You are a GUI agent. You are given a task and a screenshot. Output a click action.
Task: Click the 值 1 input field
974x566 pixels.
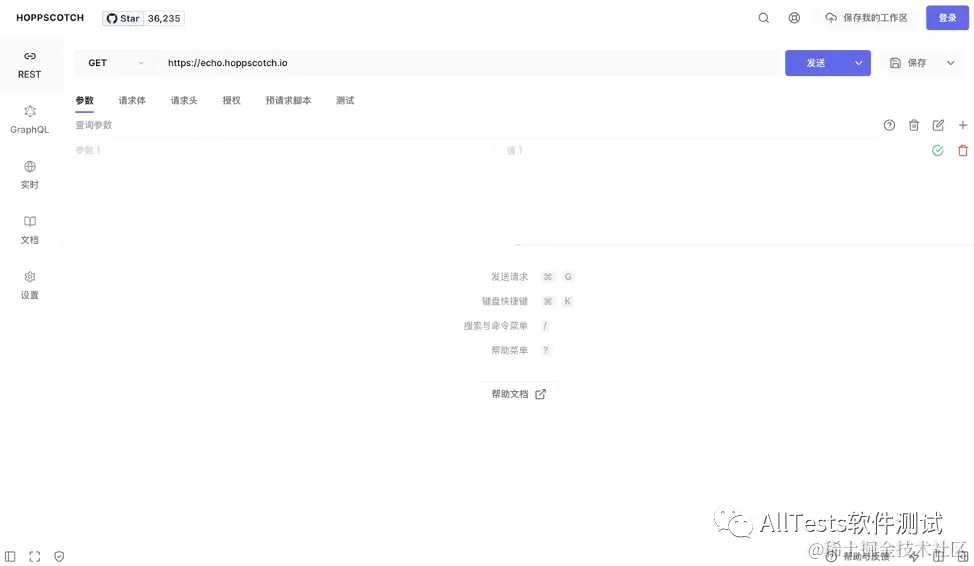click(x=711, y=150)
